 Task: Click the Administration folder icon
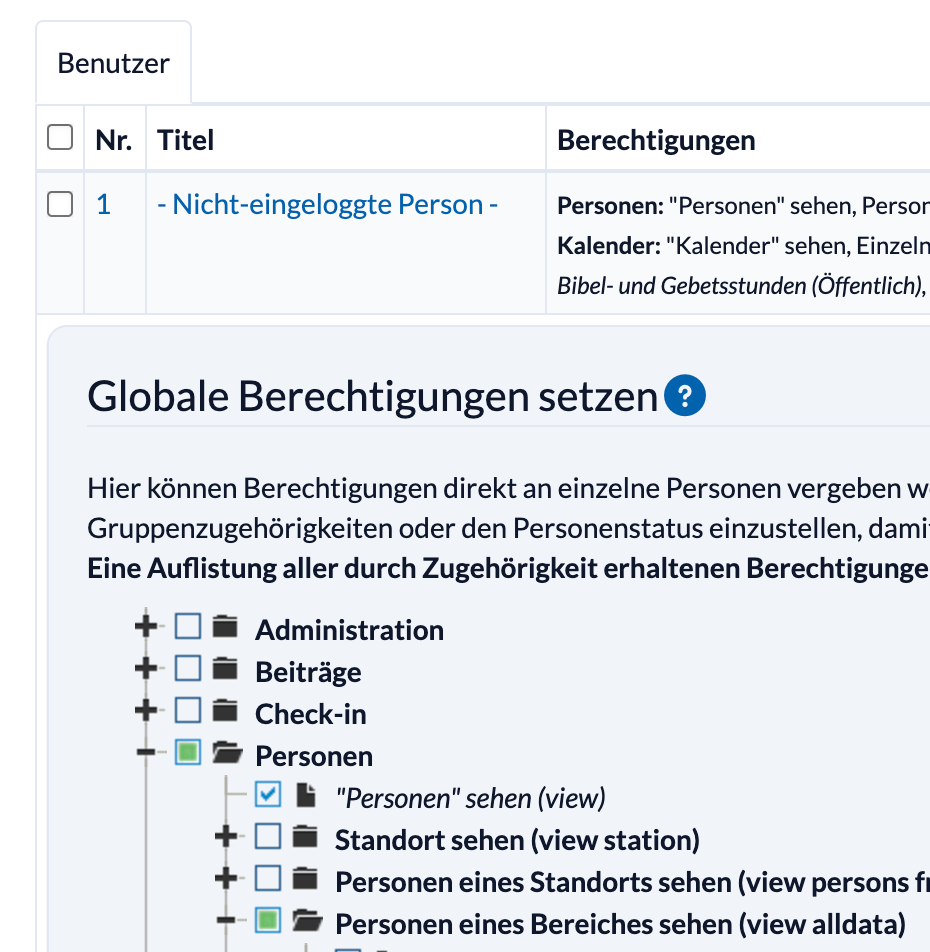point(225,627)
